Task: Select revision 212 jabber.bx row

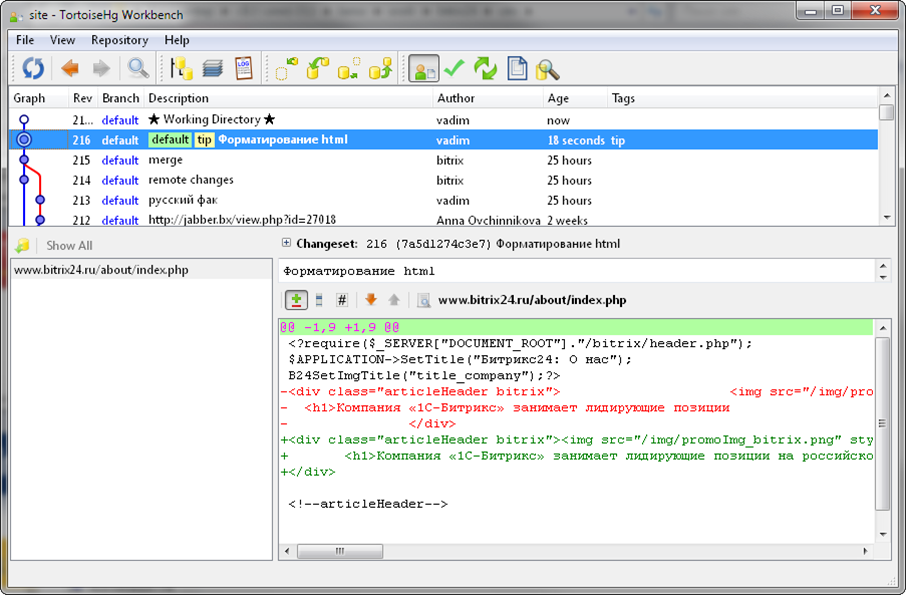Action: [x=444, y=219]
